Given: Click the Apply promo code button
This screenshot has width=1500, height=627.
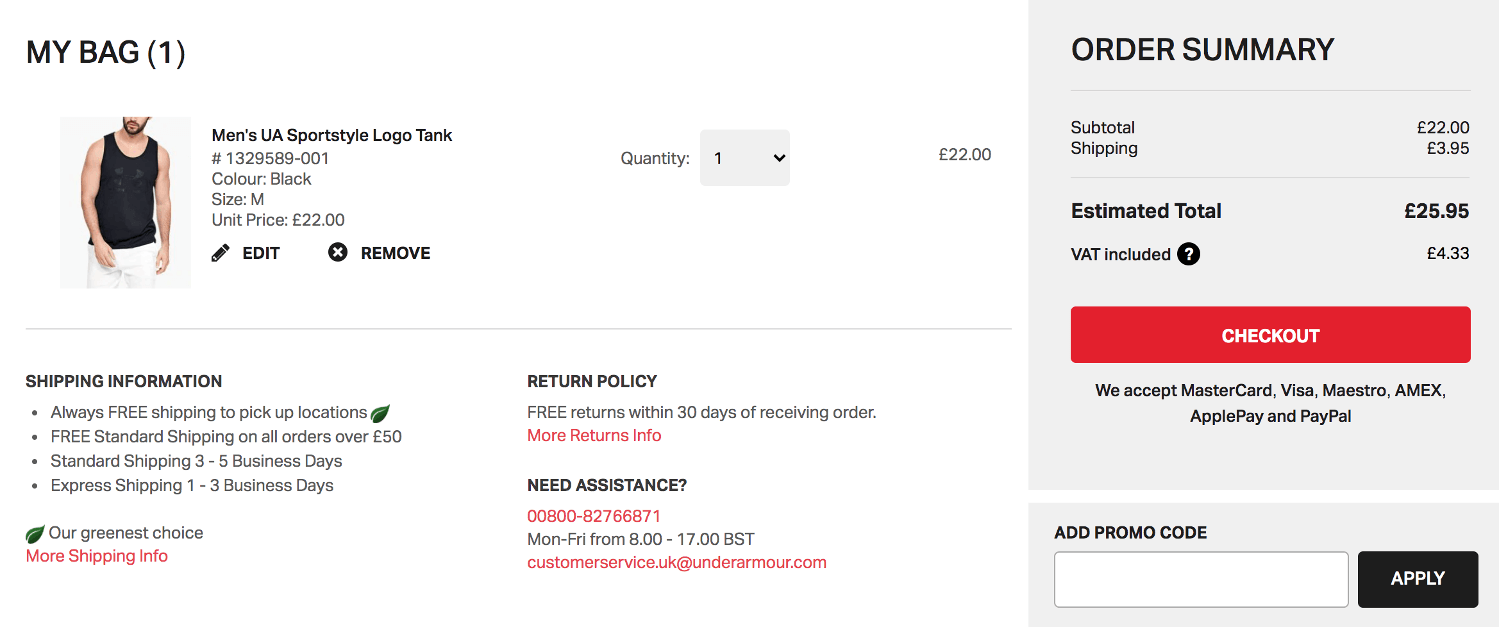Looking at the screenshot, I should [x=1417, y=579].
